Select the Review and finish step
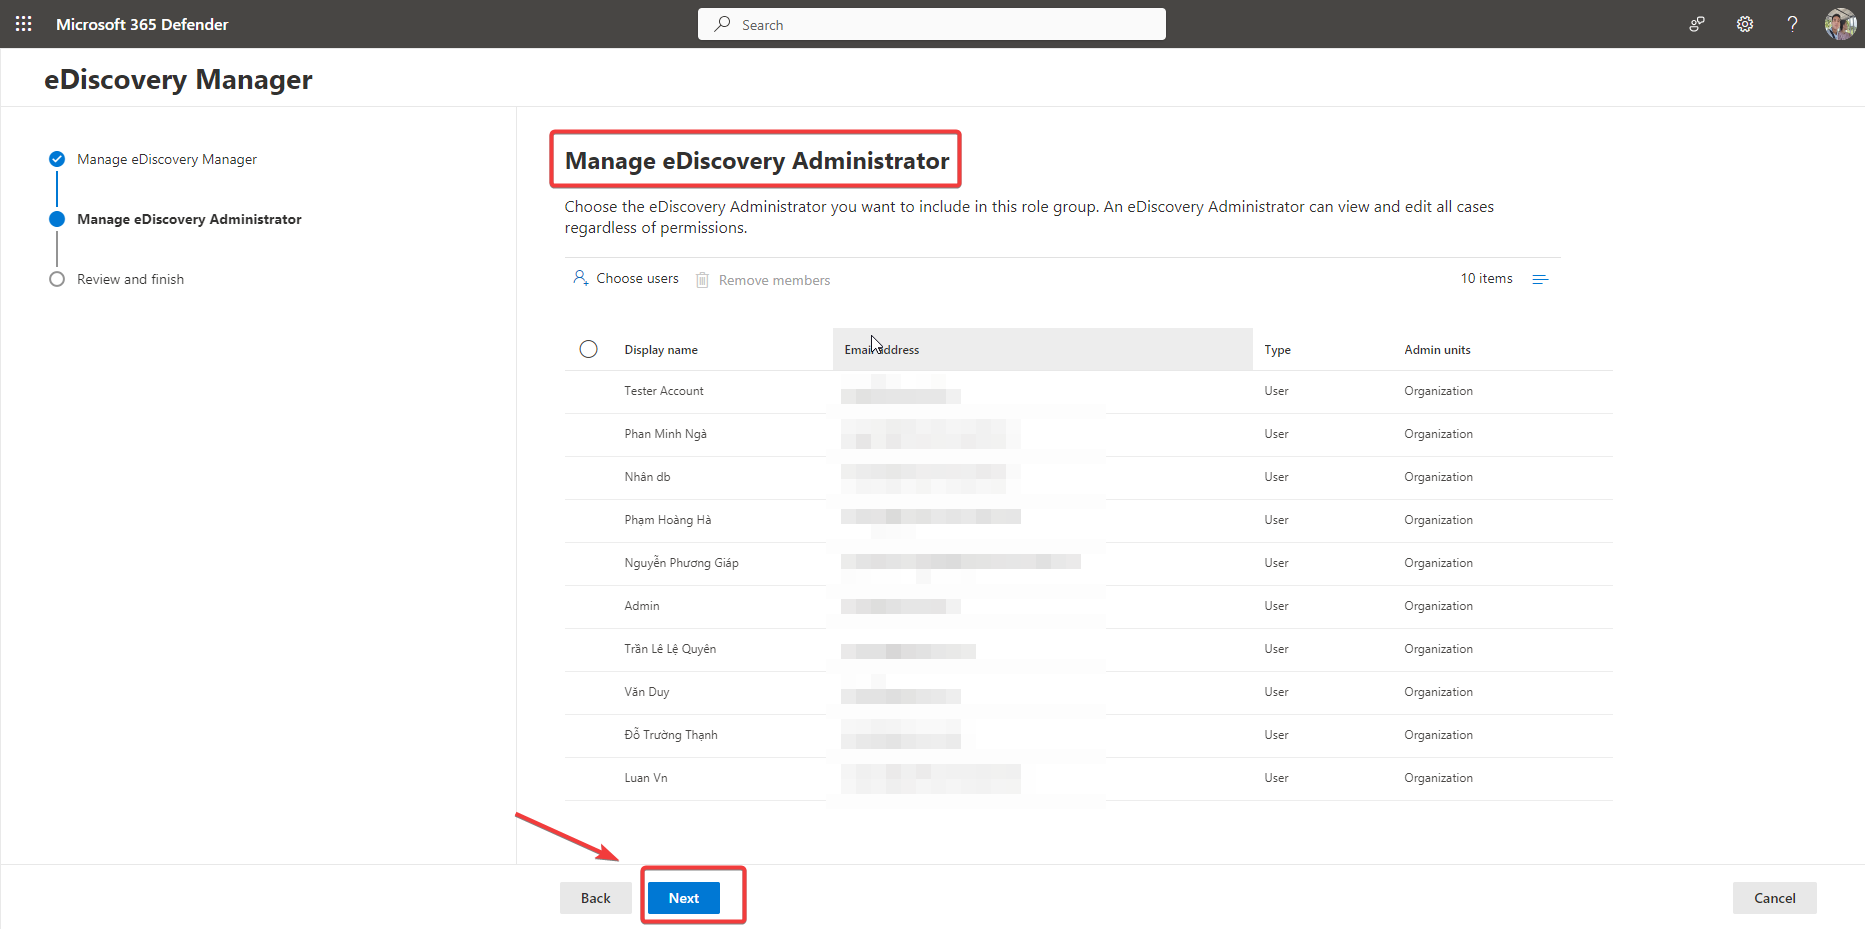 click(x=130, y=279)
